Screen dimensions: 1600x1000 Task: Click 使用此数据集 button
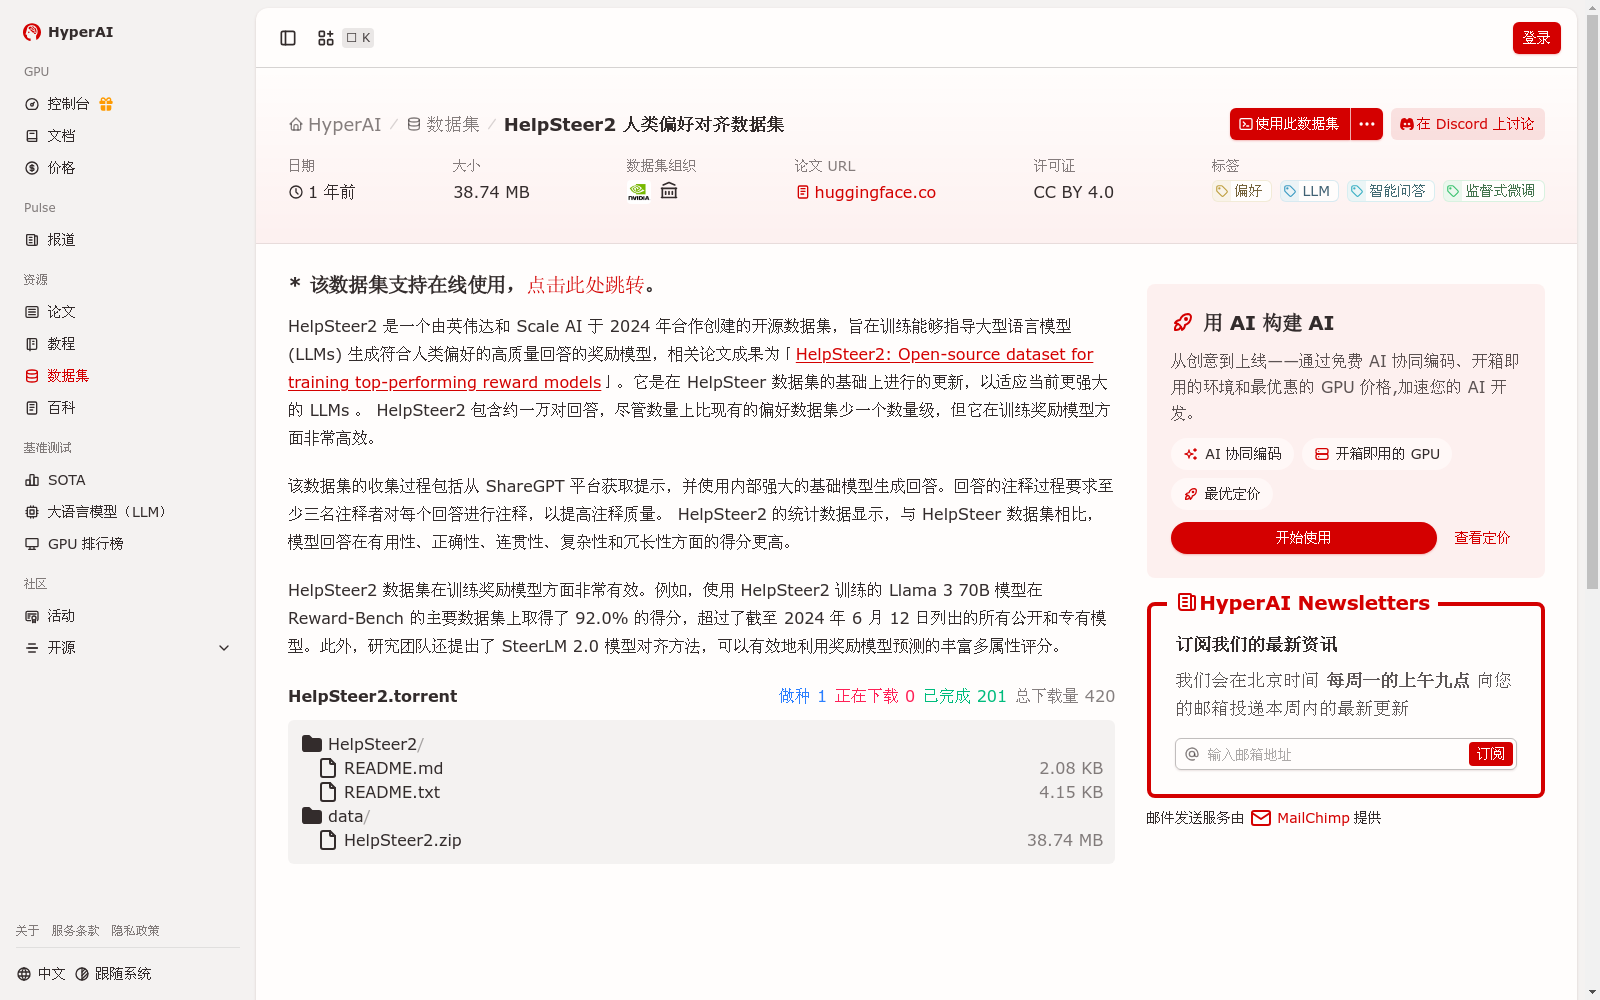click(x=1290, y=124)
